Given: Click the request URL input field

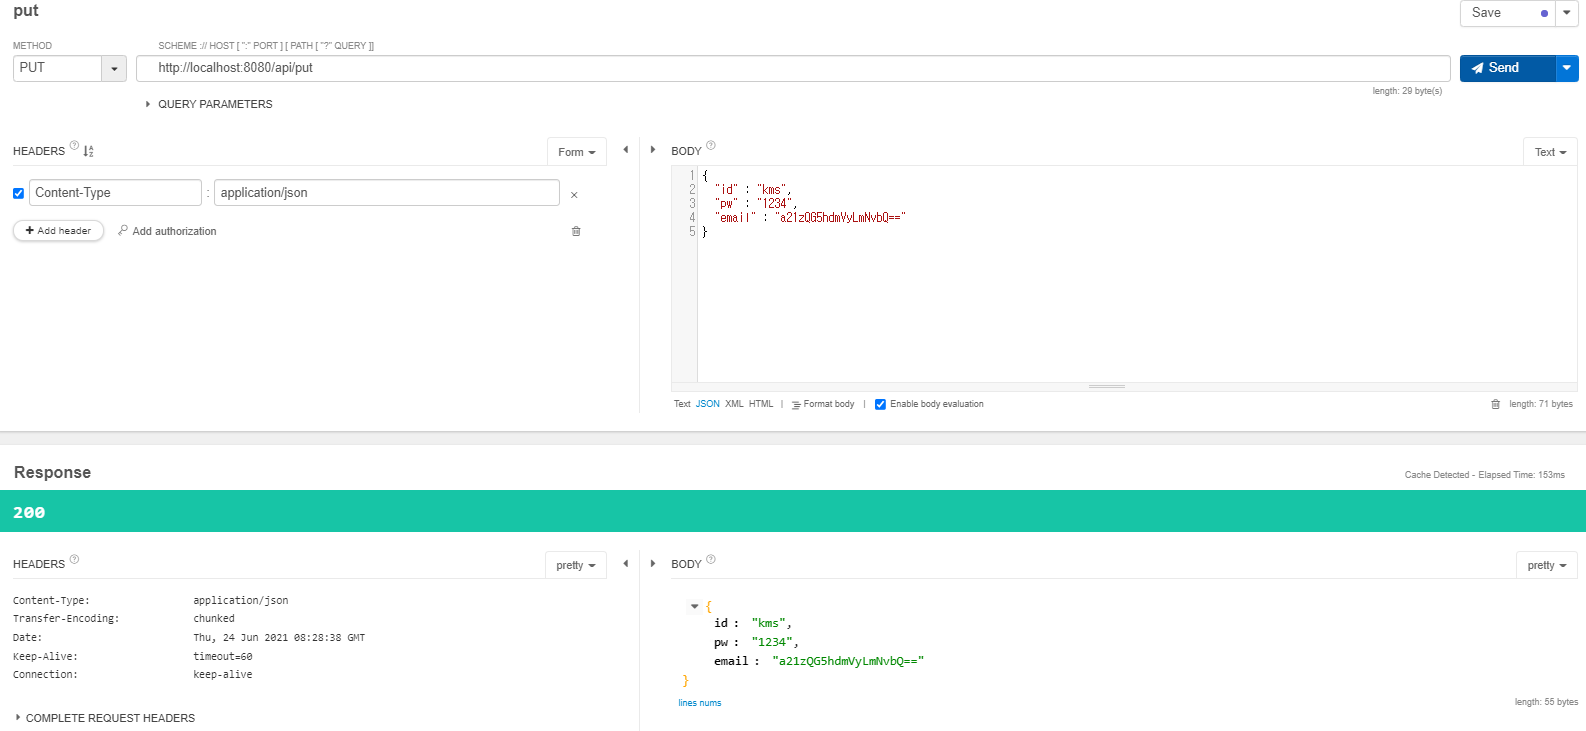Looking at the screenshot, I should coord(792,68).
